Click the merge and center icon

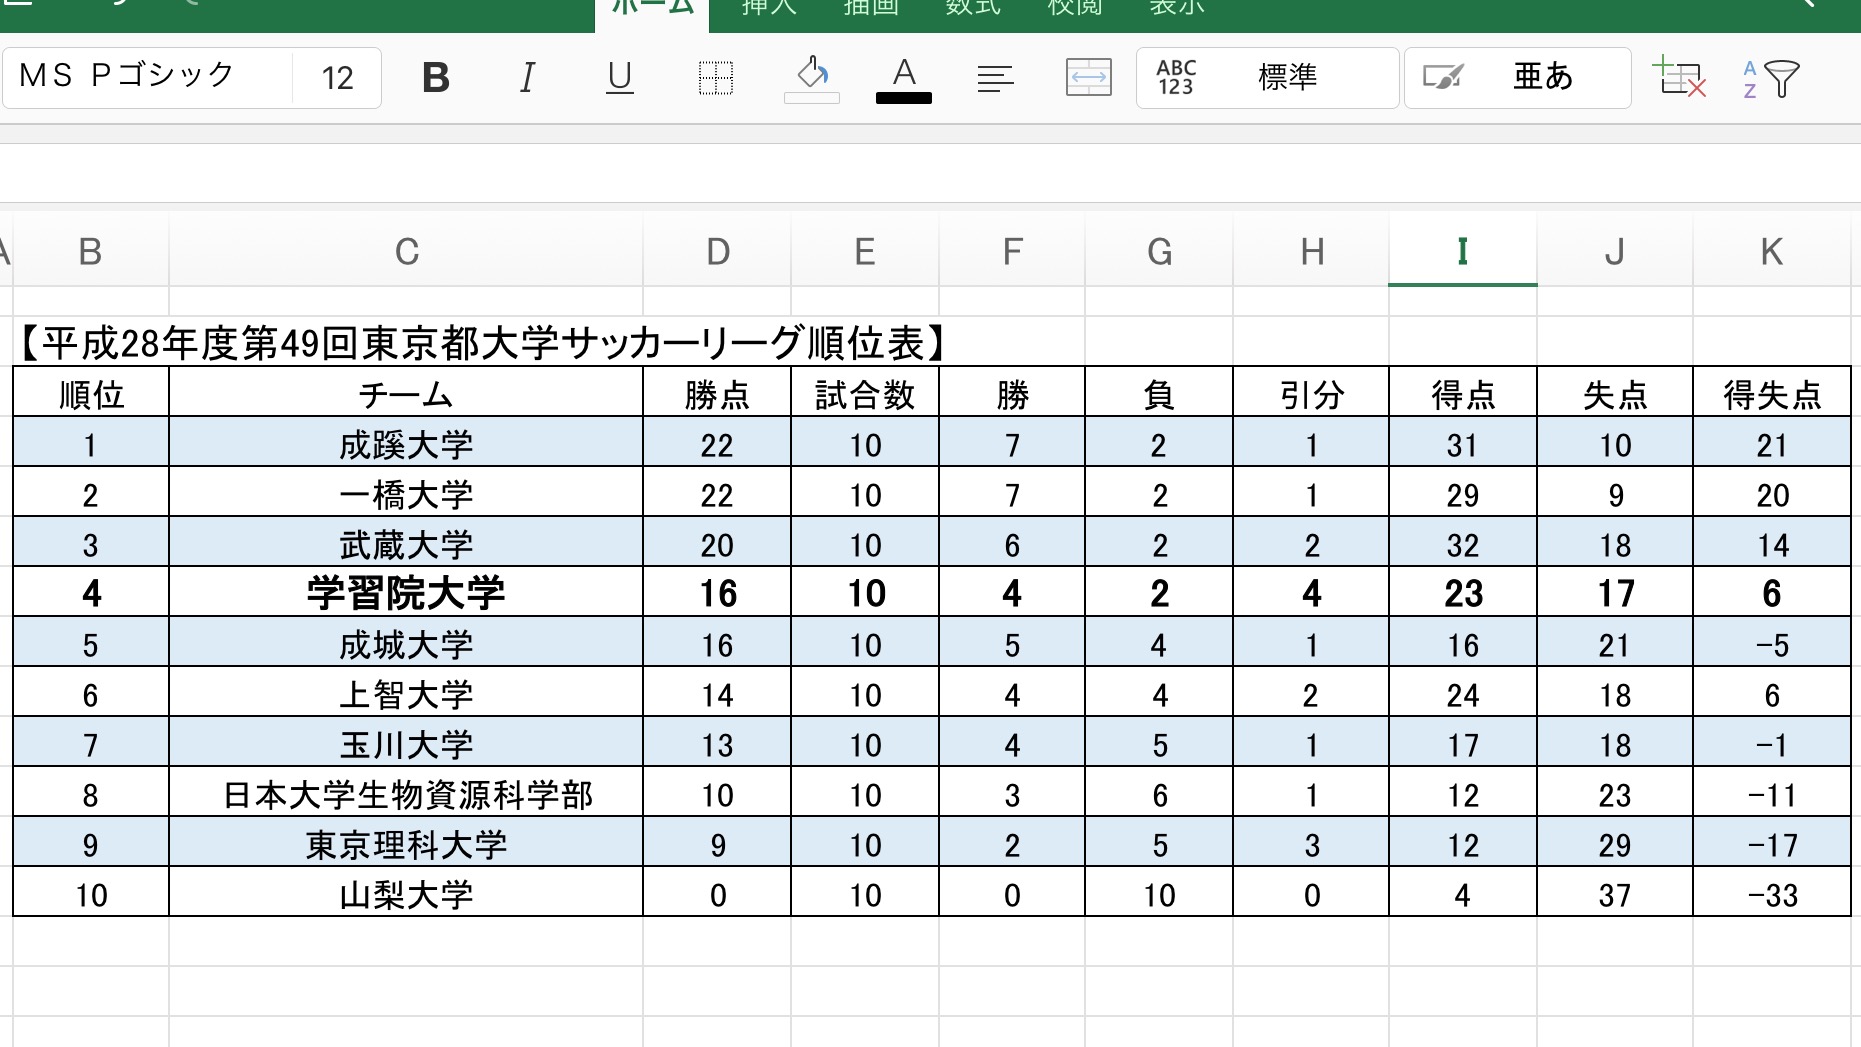1088,78
